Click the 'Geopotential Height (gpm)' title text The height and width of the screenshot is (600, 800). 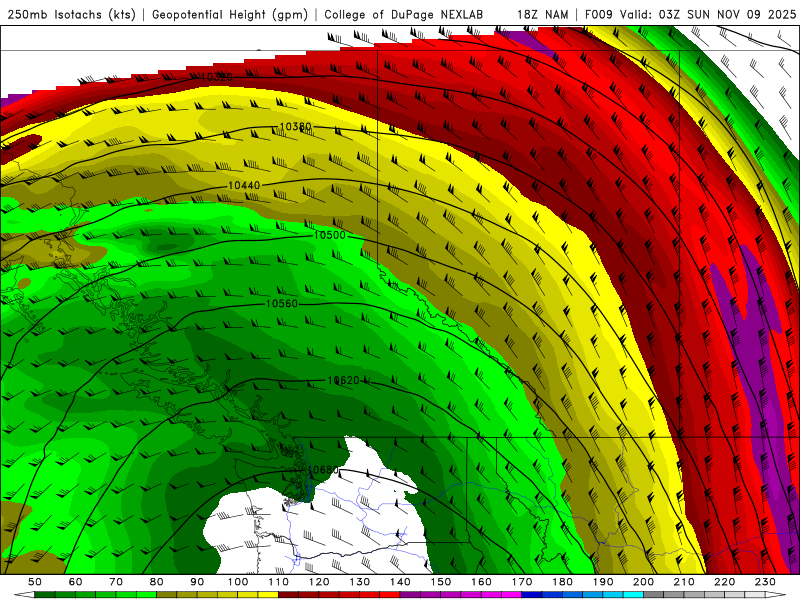point(230,15)
